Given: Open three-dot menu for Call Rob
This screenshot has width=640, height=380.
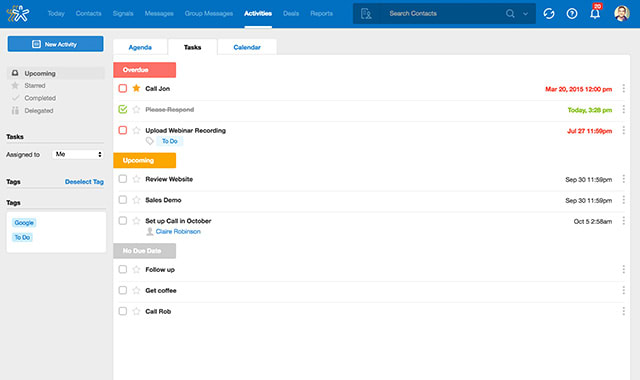Looking at the screenshot, I should click(623, 311).
